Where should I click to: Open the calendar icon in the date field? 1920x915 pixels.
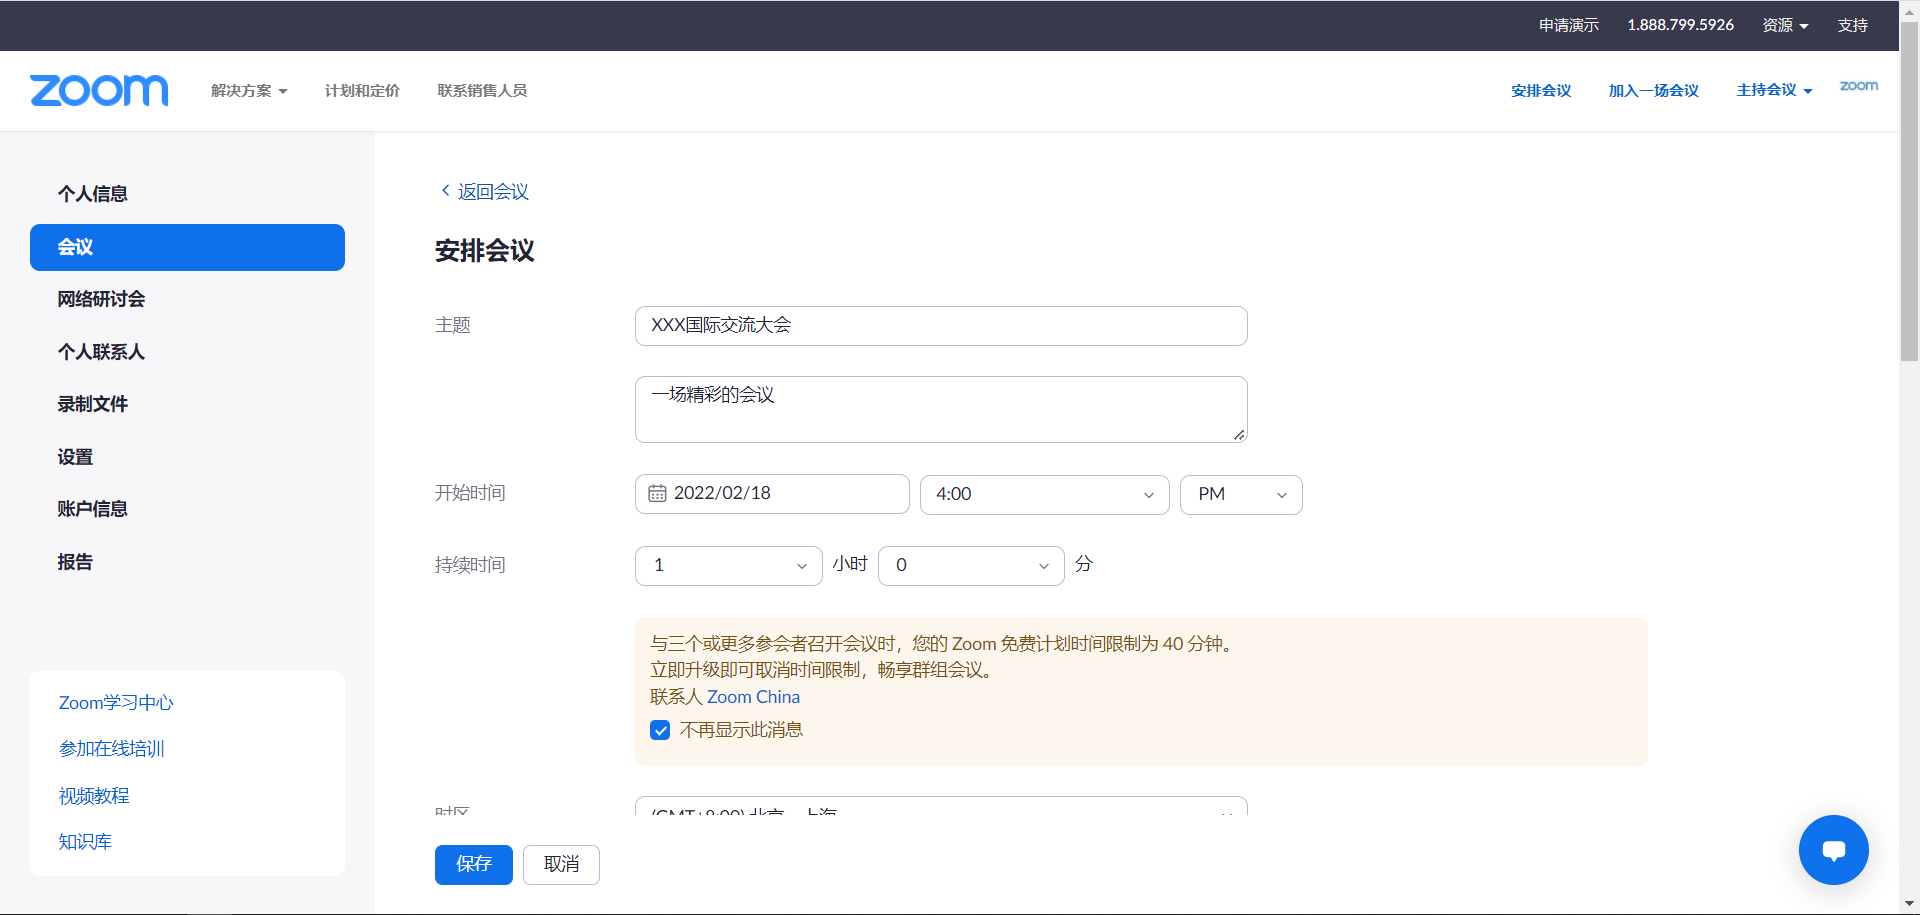click(657, 493)
